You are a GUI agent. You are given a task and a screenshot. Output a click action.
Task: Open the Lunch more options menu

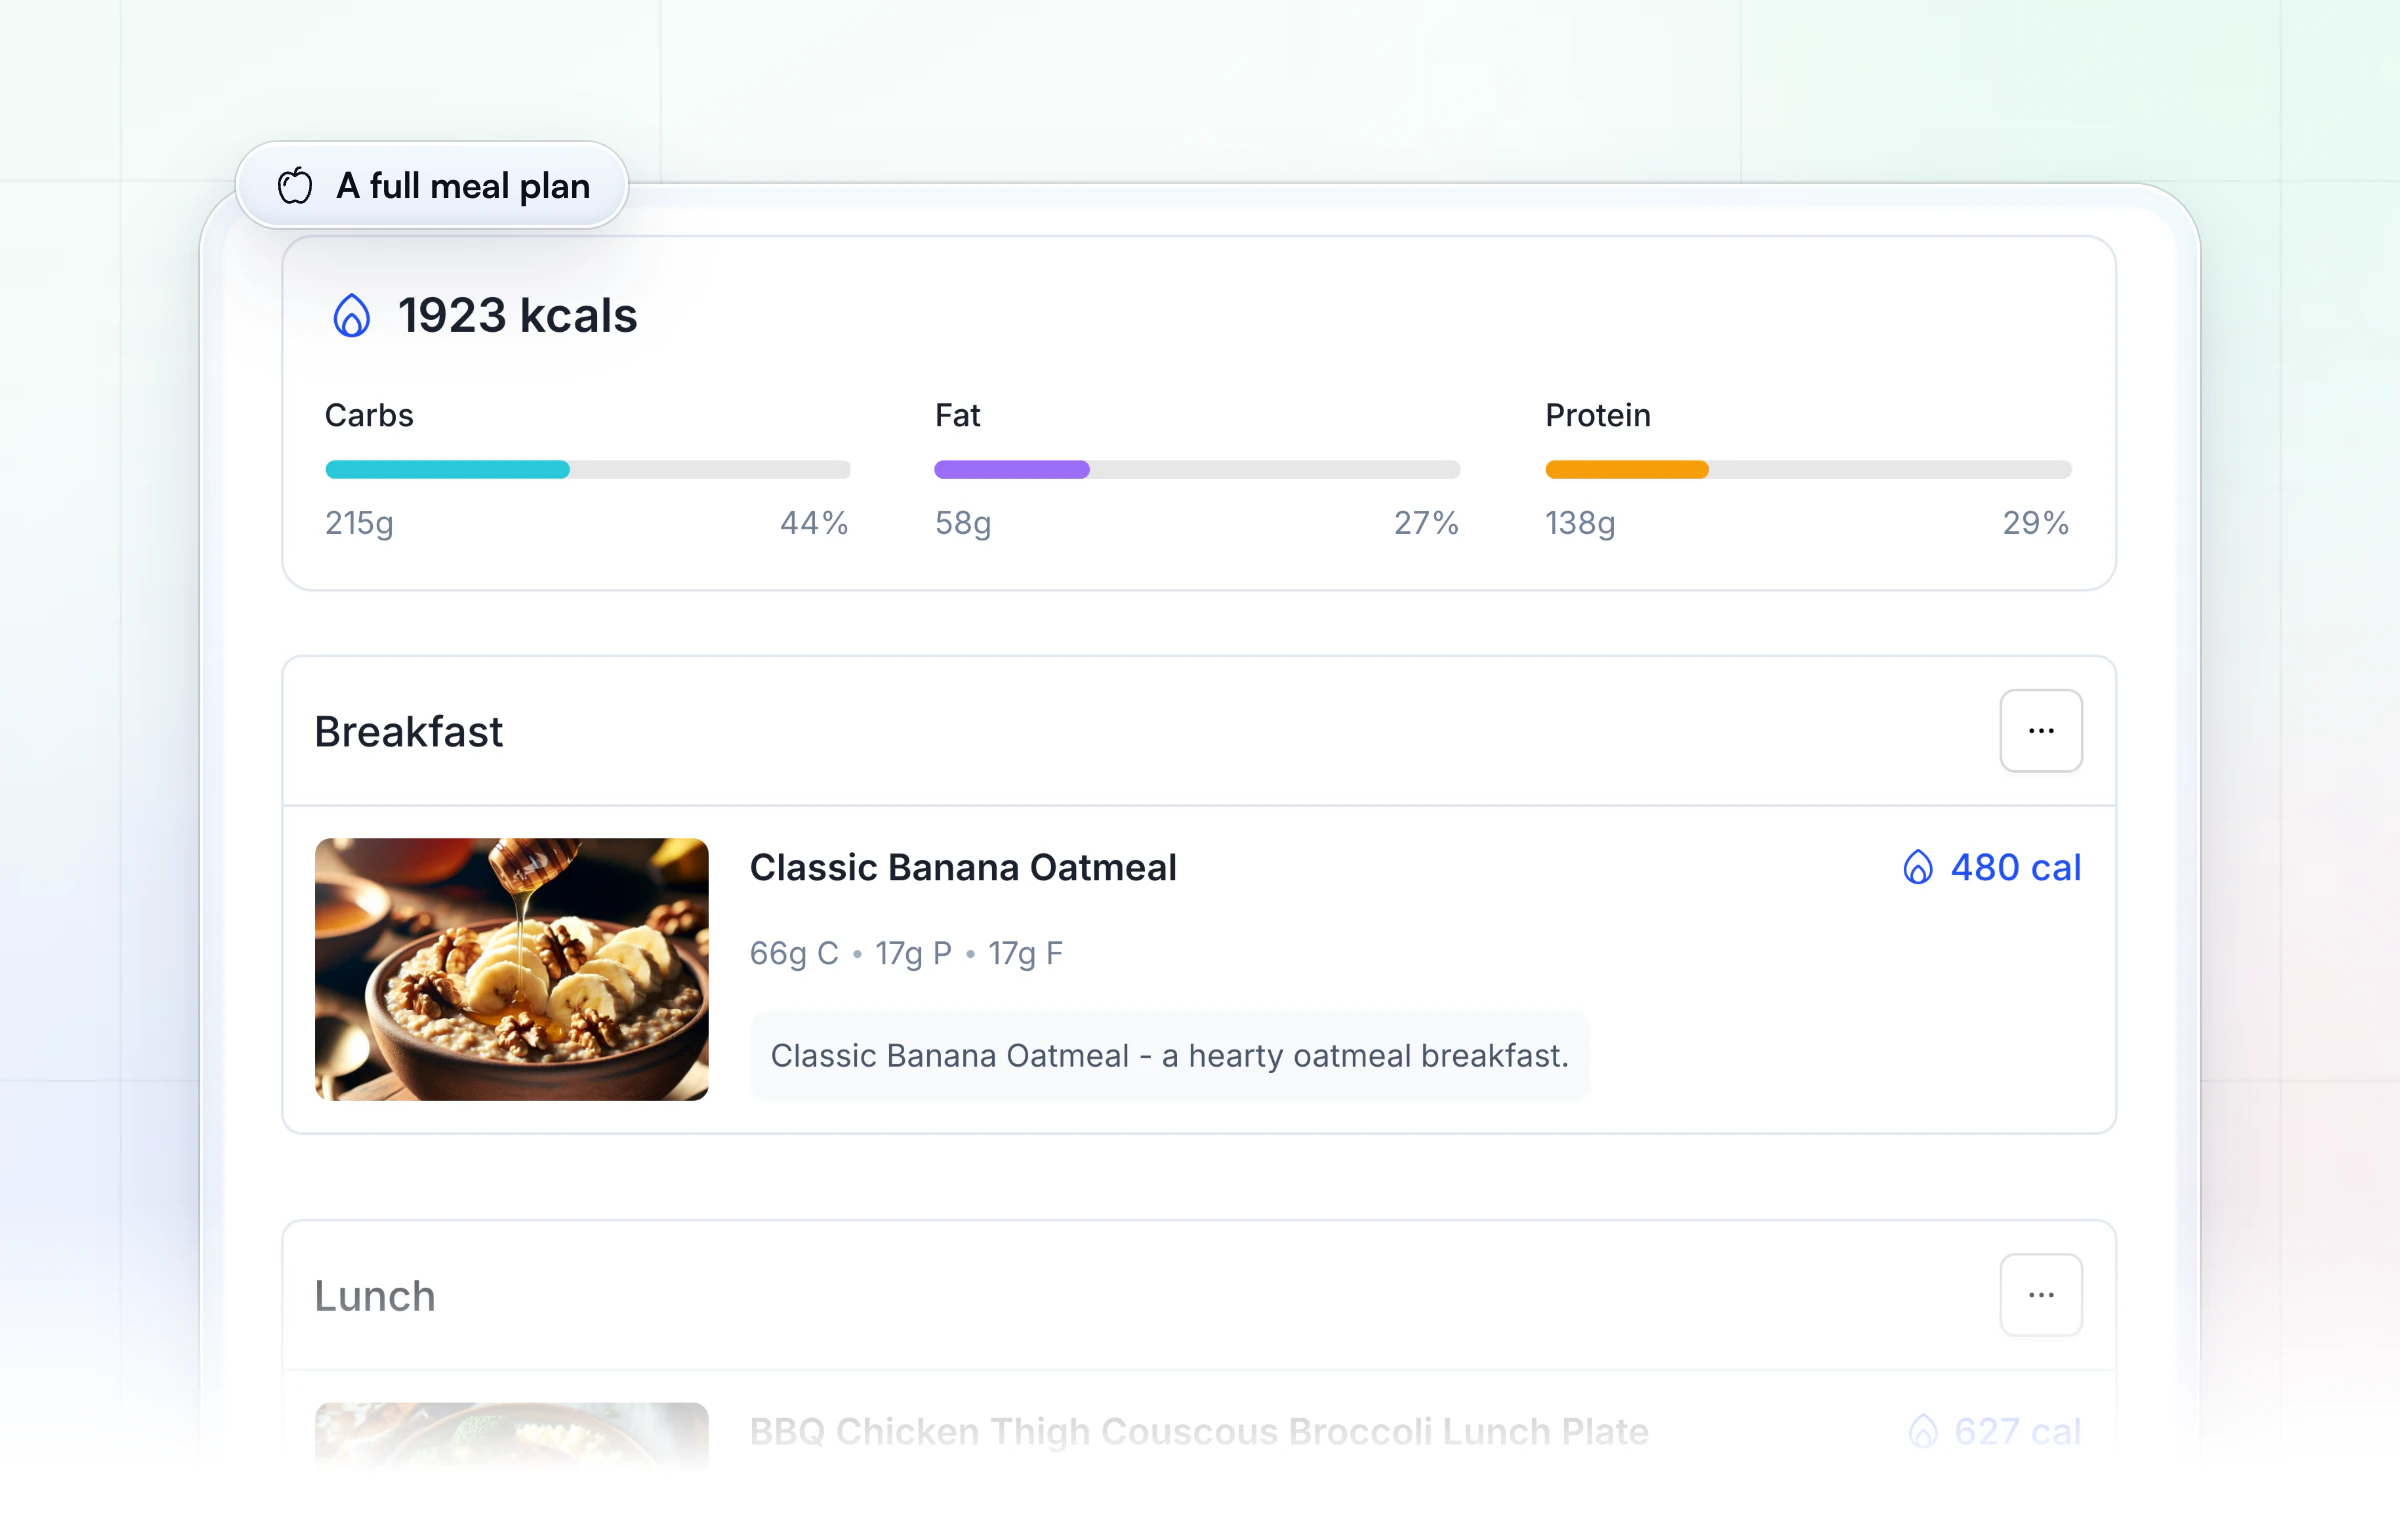[2041, 1295]
